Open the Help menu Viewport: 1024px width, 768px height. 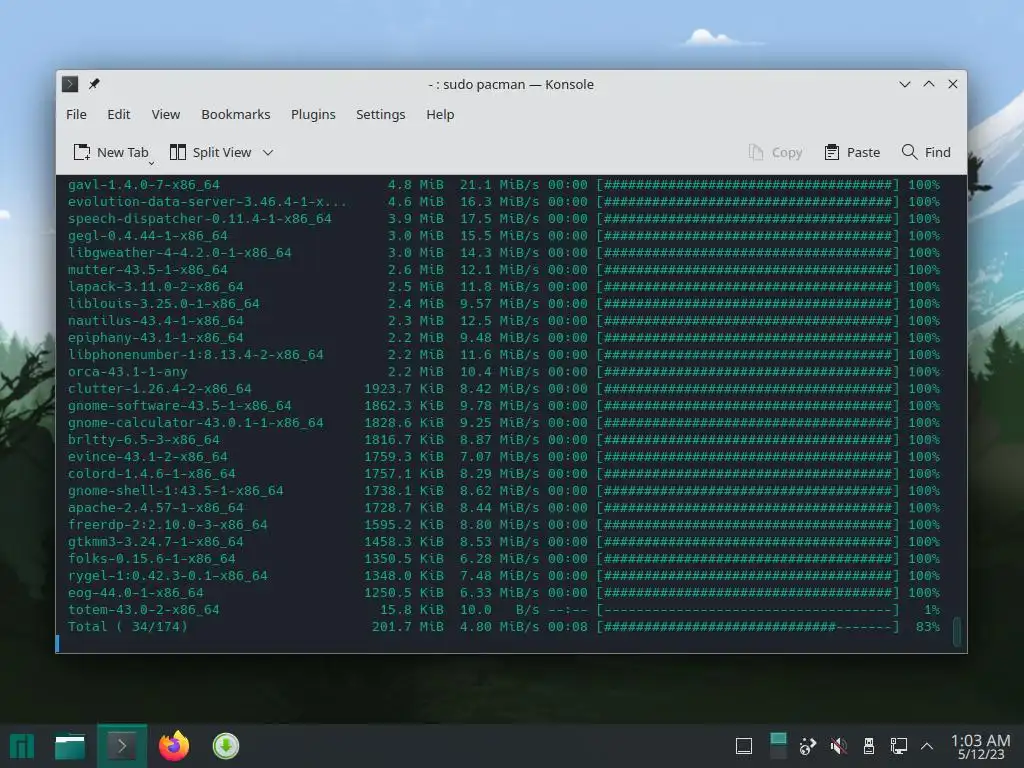pyautogui.click(x=440, y=114)
